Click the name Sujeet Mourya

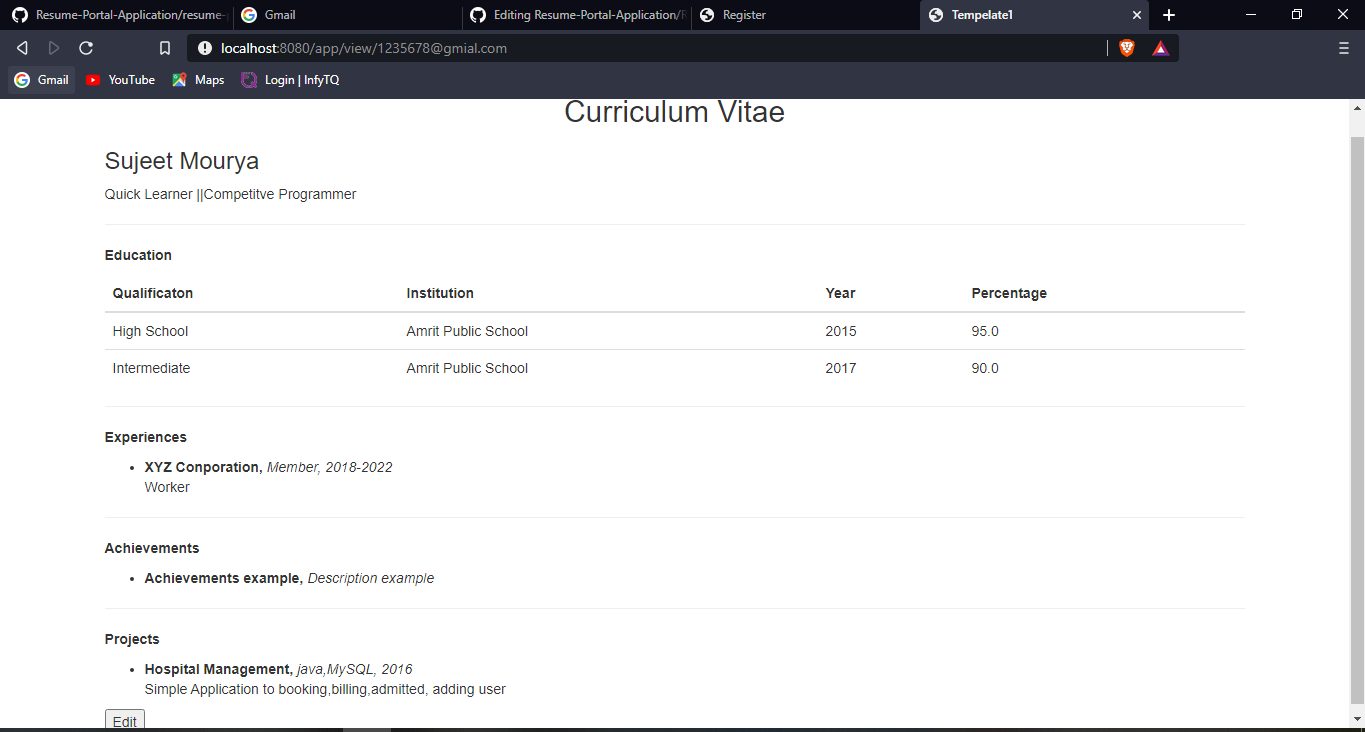[182, 161]
